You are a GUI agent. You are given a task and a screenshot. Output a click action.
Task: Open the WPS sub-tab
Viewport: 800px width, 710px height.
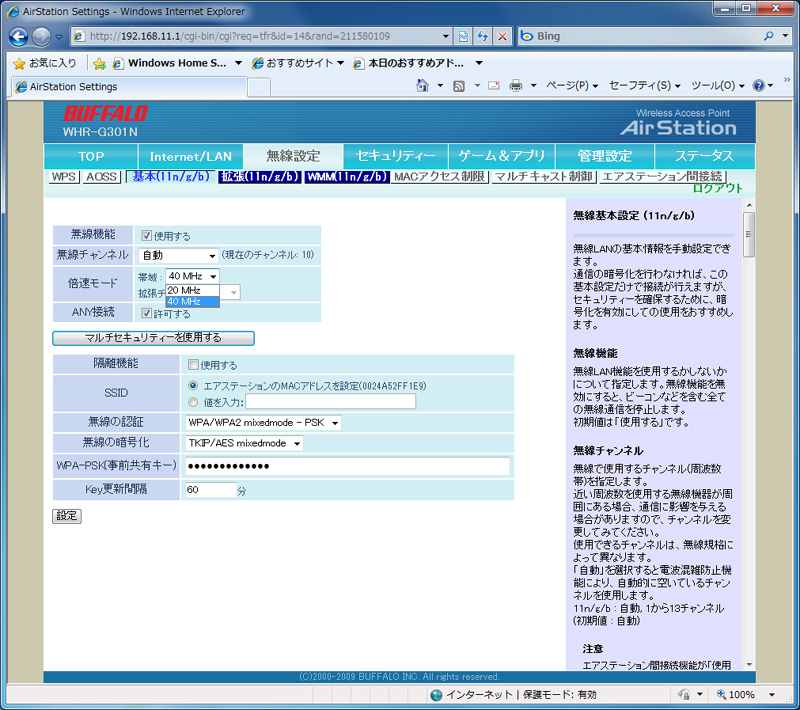[x=64, y=176]
